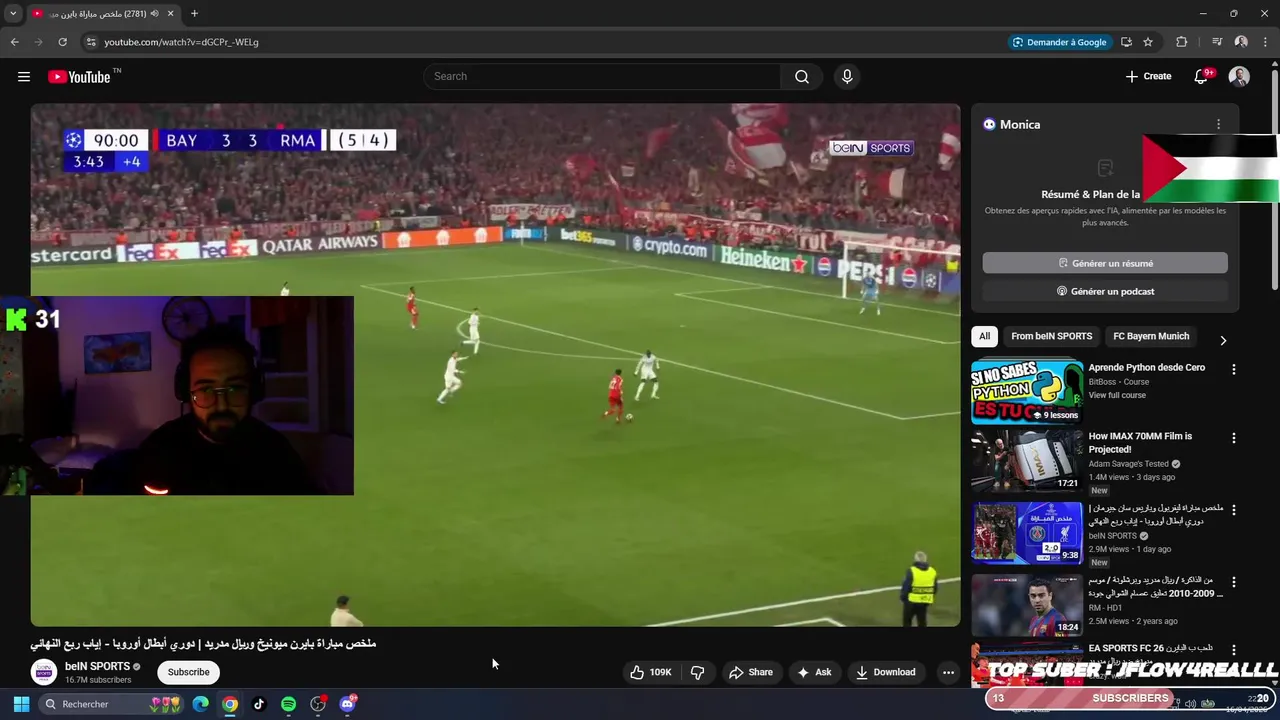The image size is (1280, 720).
Task: Select the From beIN SPORTS chip
Action: pos(1051,336)
